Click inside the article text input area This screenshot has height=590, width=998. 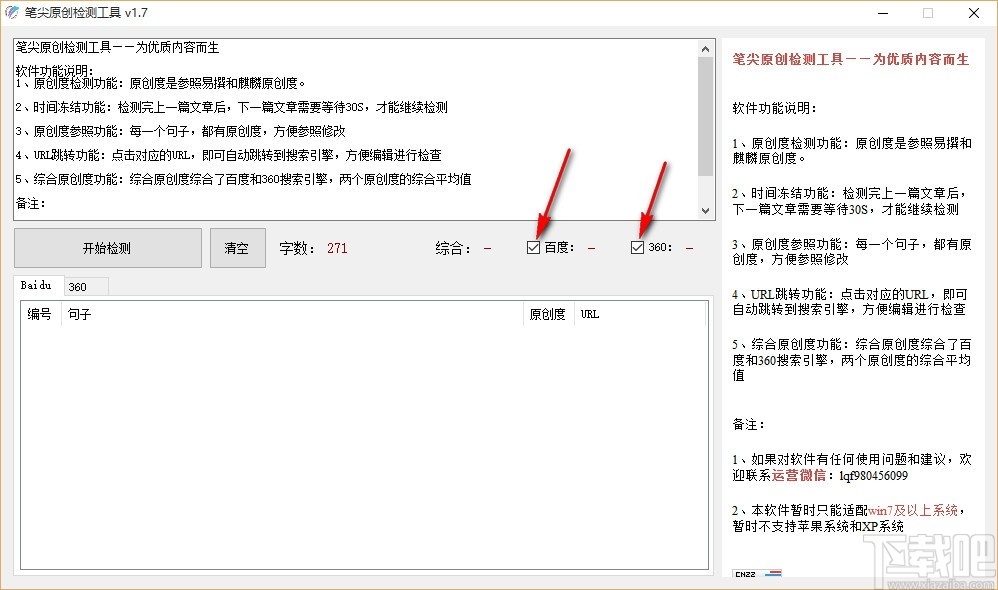(x=355, y=130)
